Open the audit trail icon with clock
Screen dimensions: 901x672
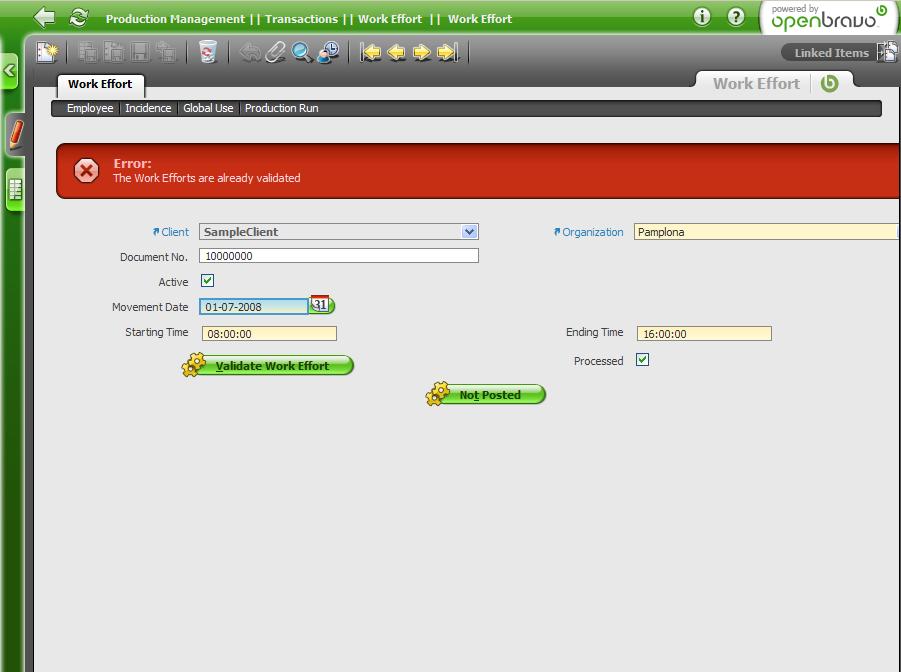click(x=328, y=52)
